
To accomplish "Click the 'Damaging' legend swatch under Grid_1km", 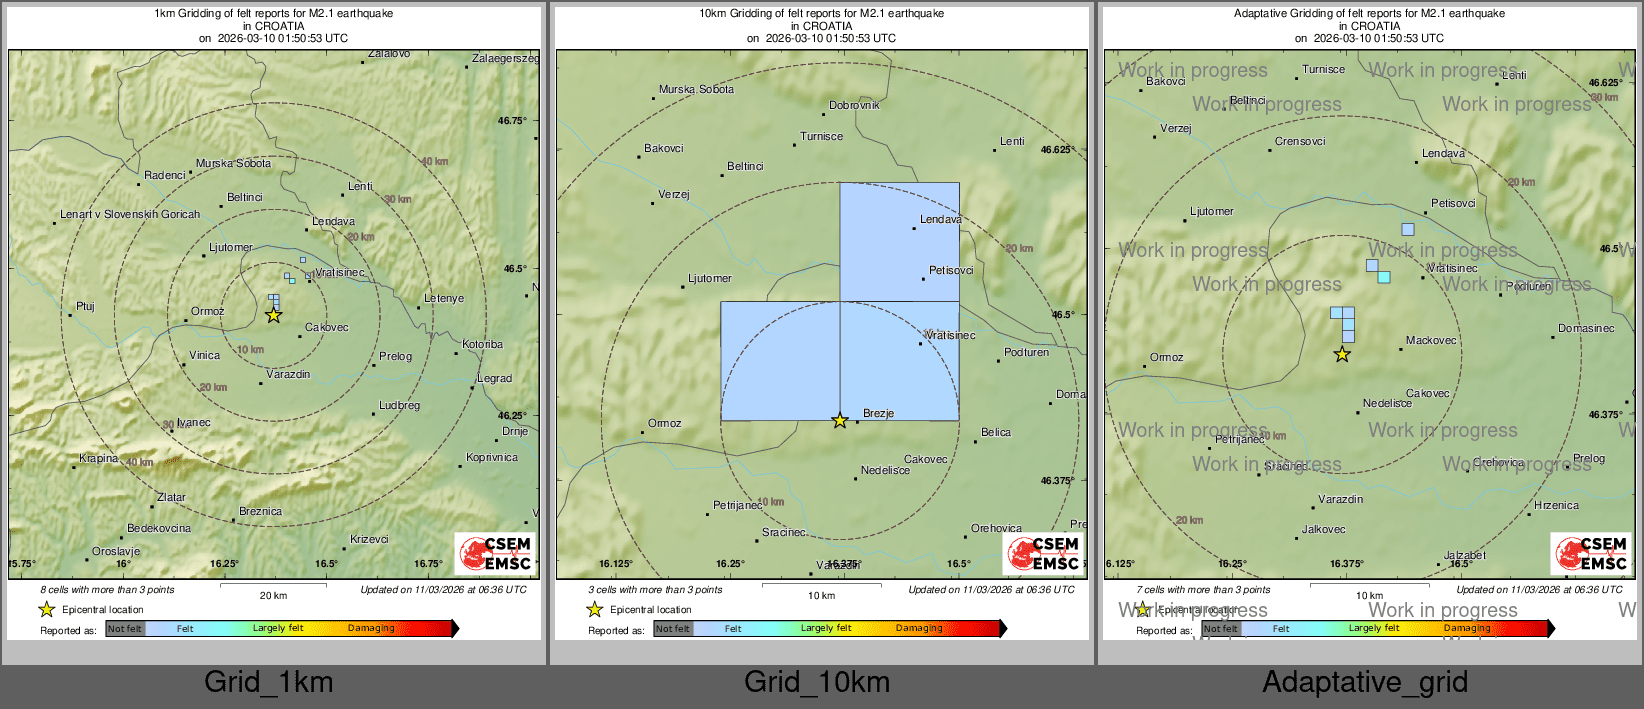I will 371,628.
